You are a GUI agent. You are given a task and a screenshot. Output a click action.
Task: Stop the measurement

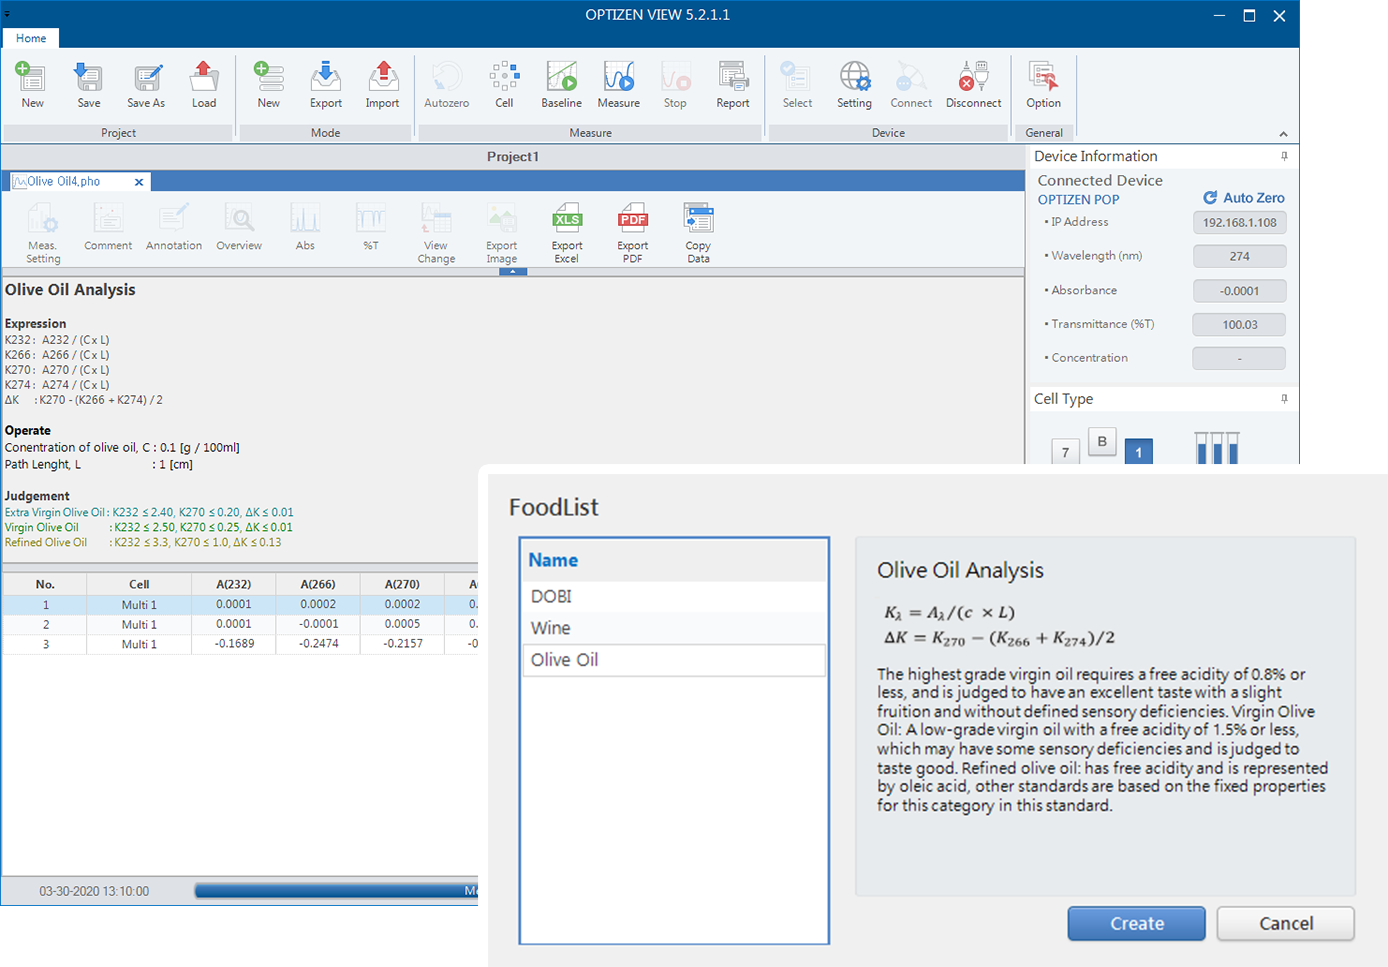pyautogui.click(x=676, y=85)
